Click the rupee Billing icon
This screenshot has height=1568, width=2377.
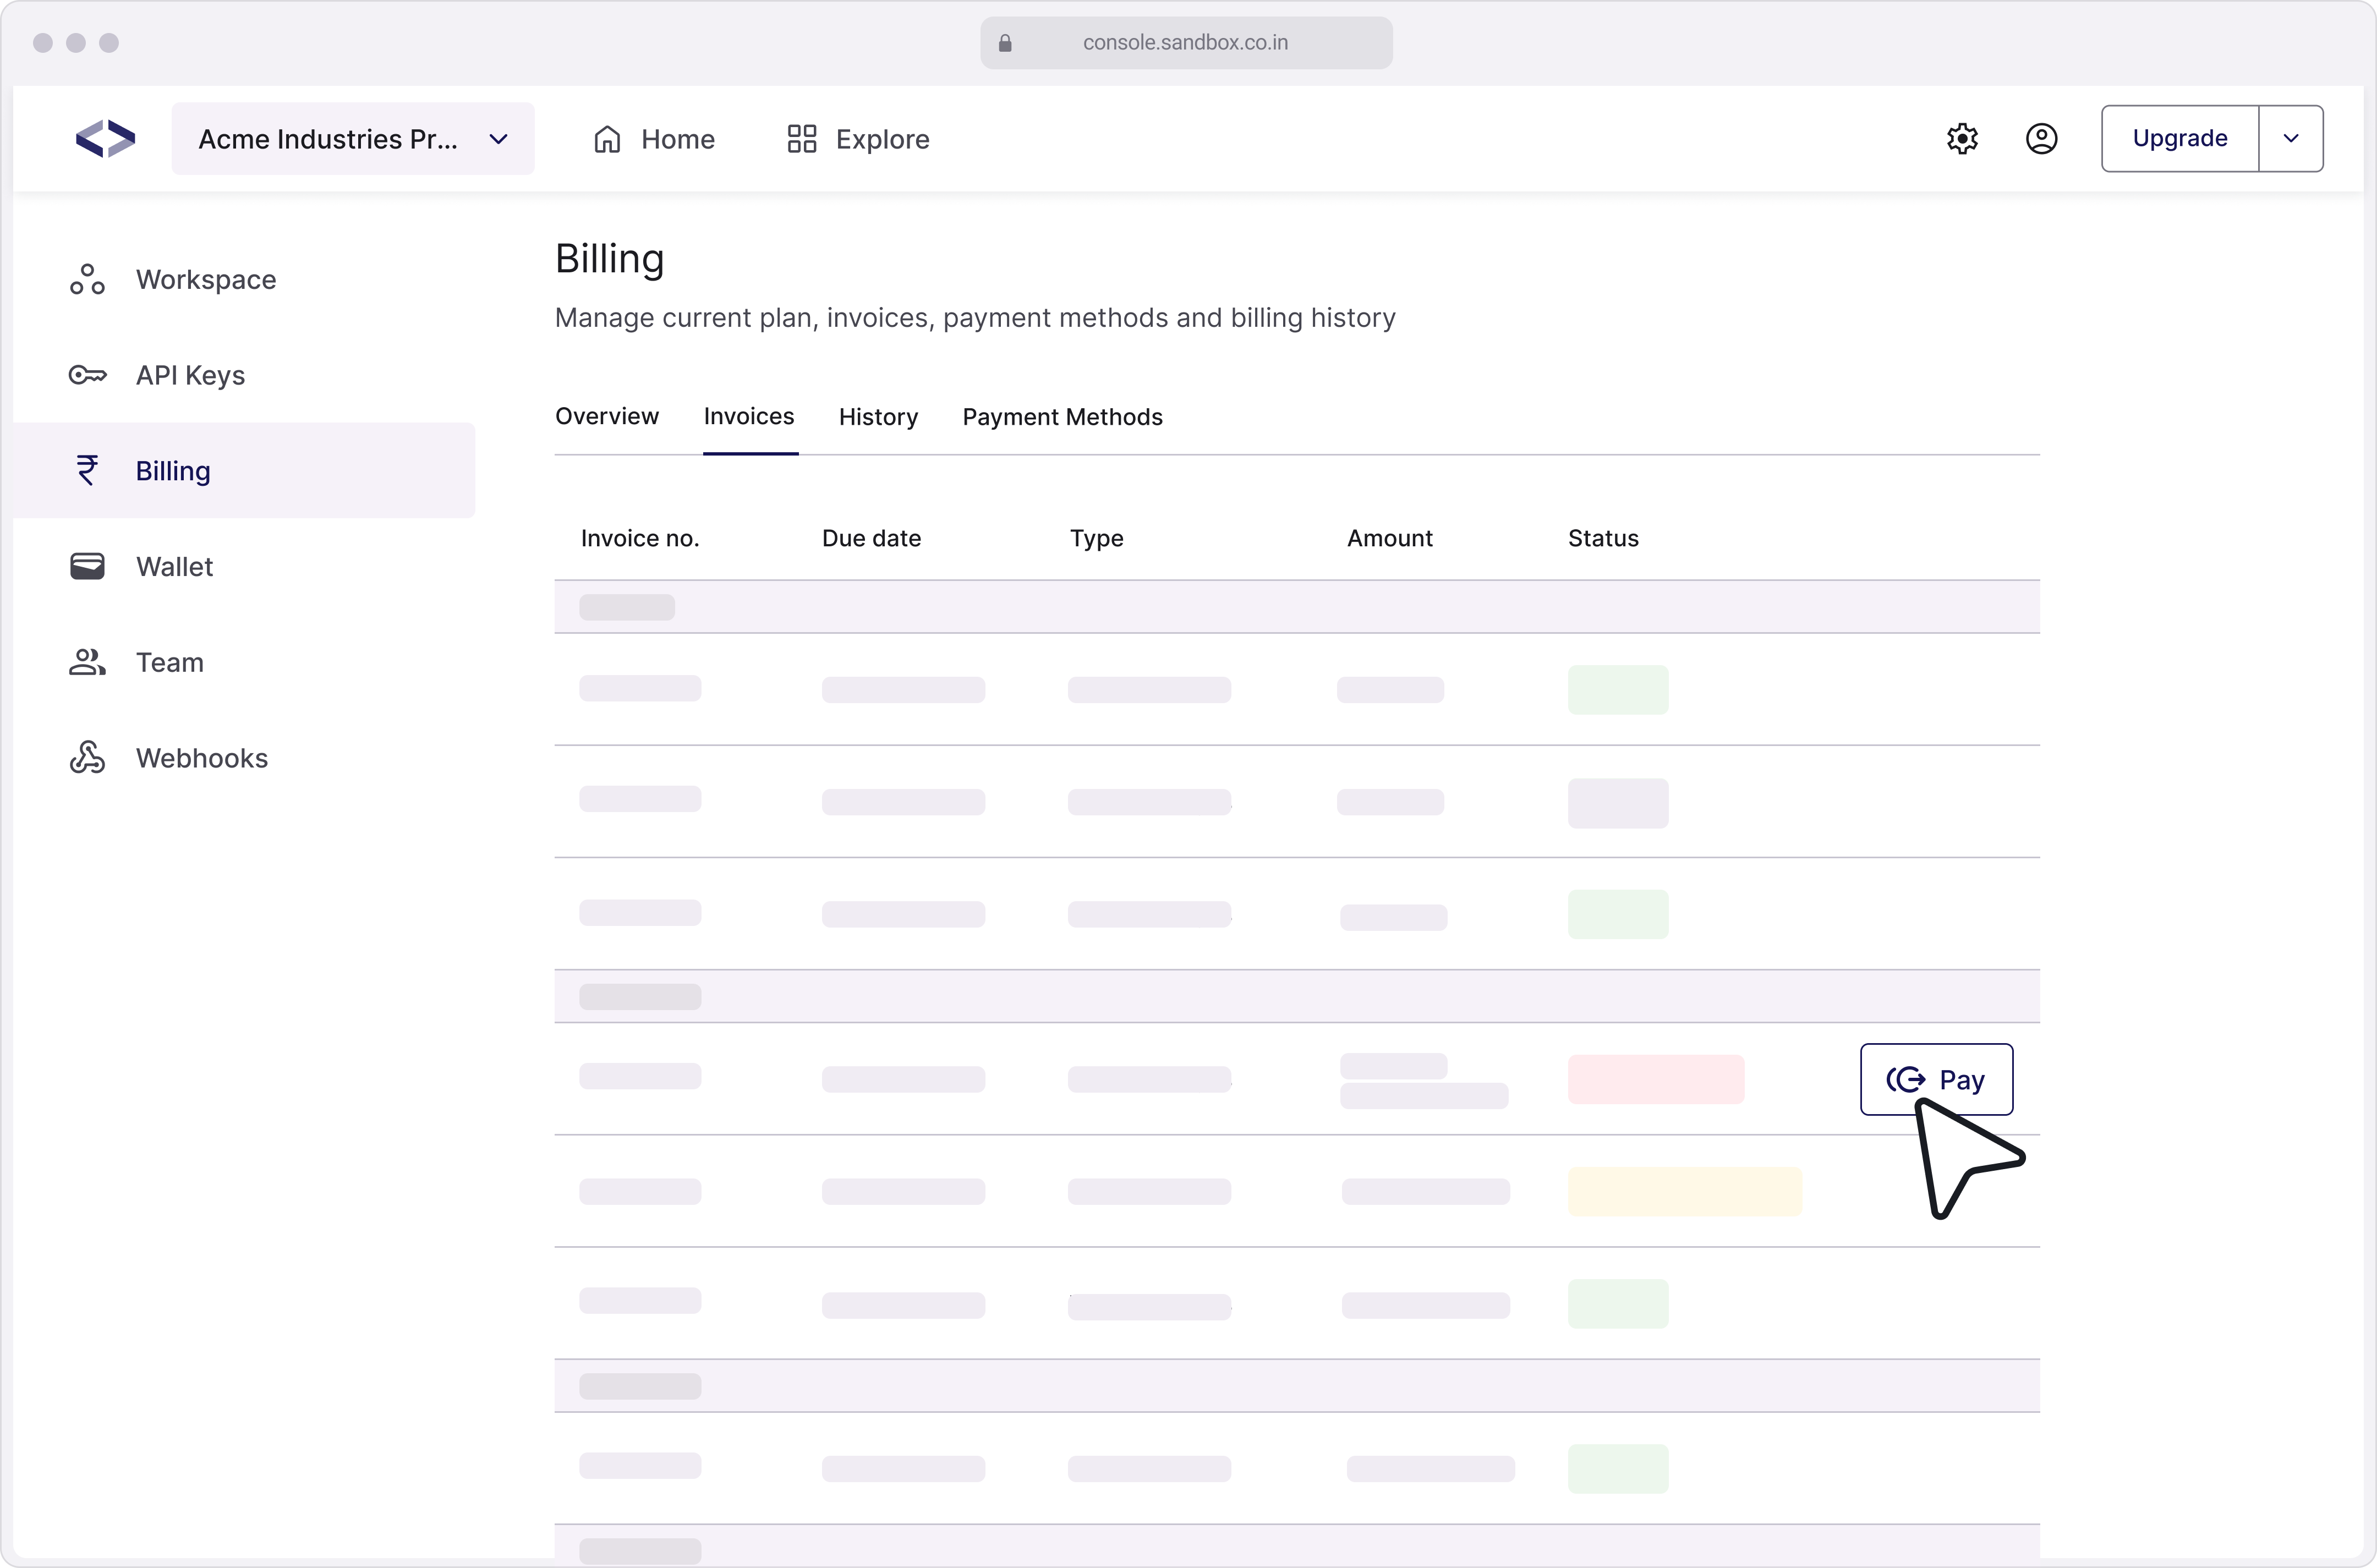click(x=87, y=471)
